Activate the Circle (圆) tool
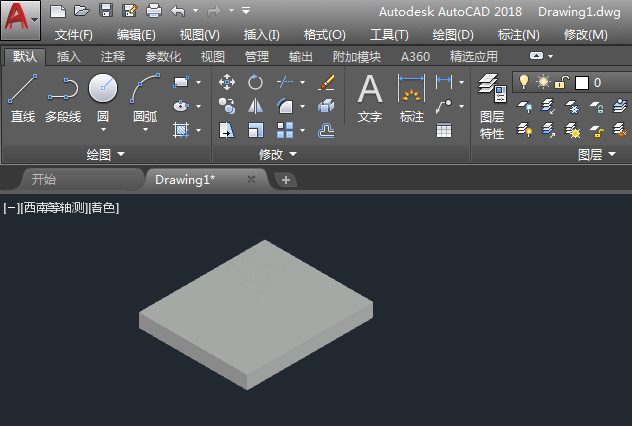This screenshot has width=632, height=426. point(103,91)
